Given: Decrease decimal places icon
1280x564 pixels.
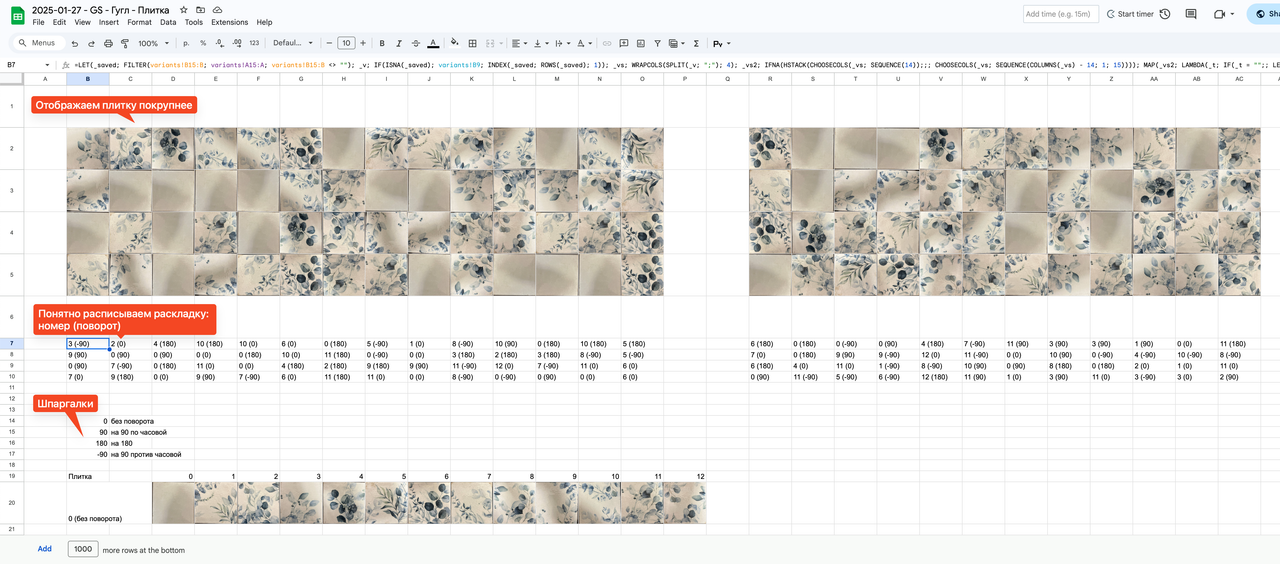Looking at the screenshot, I should pos(220,43).
